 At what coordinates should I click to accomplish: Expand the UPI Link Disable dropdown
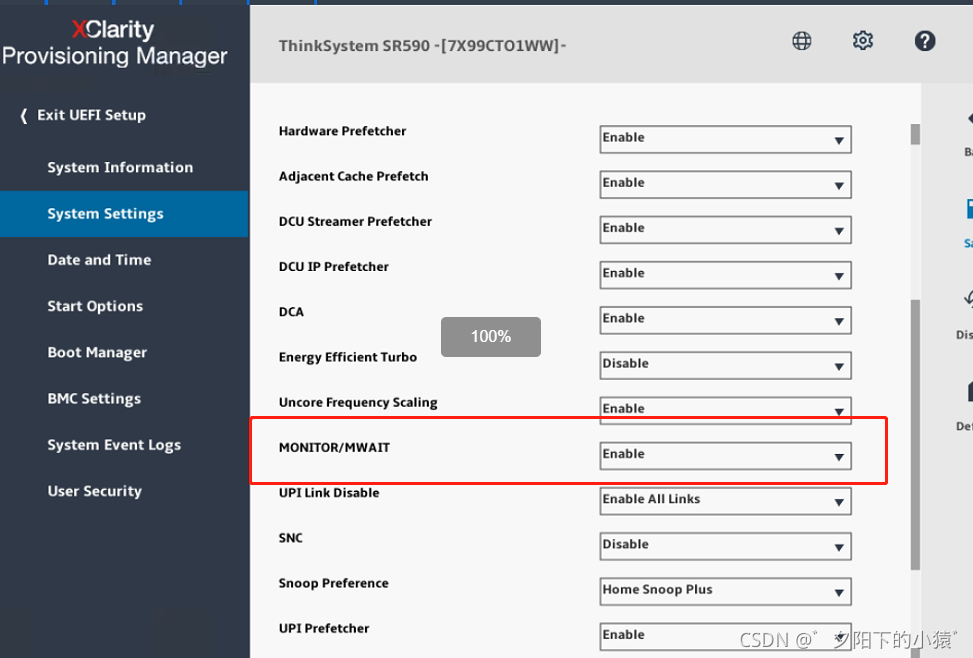pos(725,501)
